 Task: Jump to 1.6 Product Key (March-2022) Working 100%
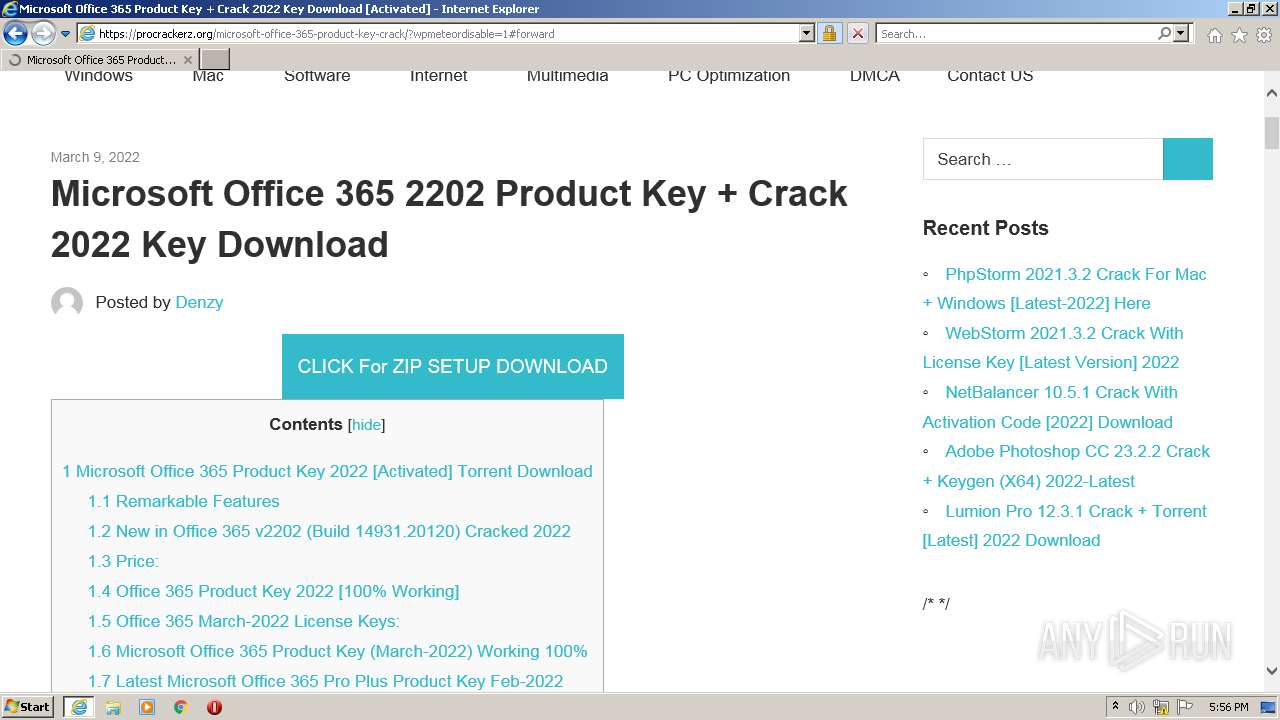point(337,651)
